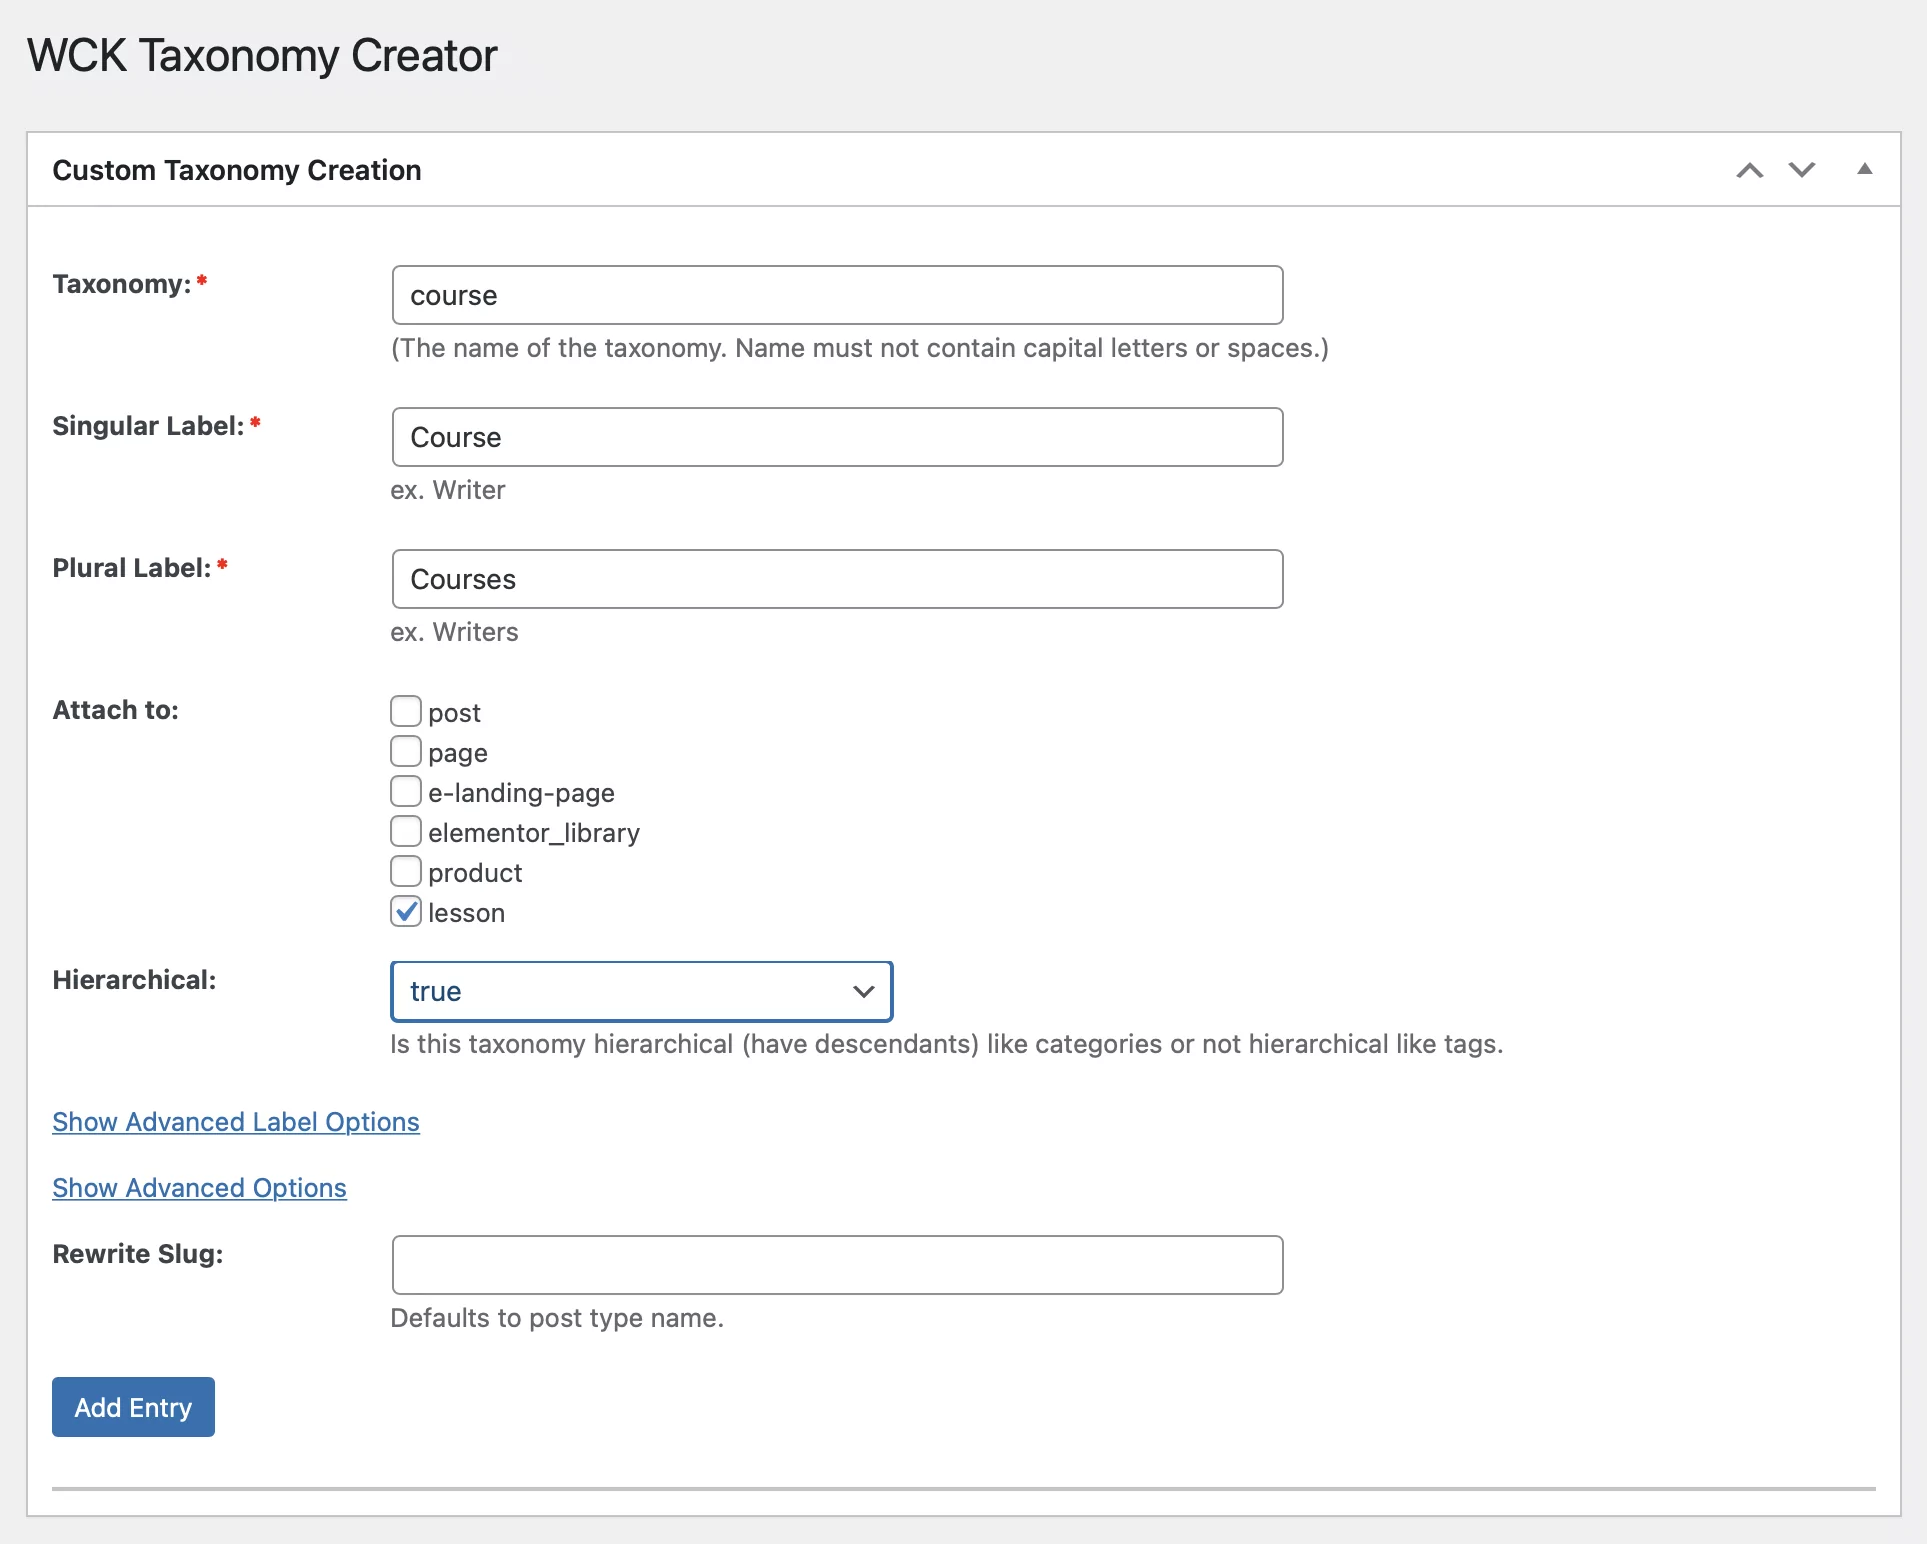The height and width of the screenshot is (1544, 1927).
Task: Enable e-landing-page attachment checkbox
Action: click(405, 791)
